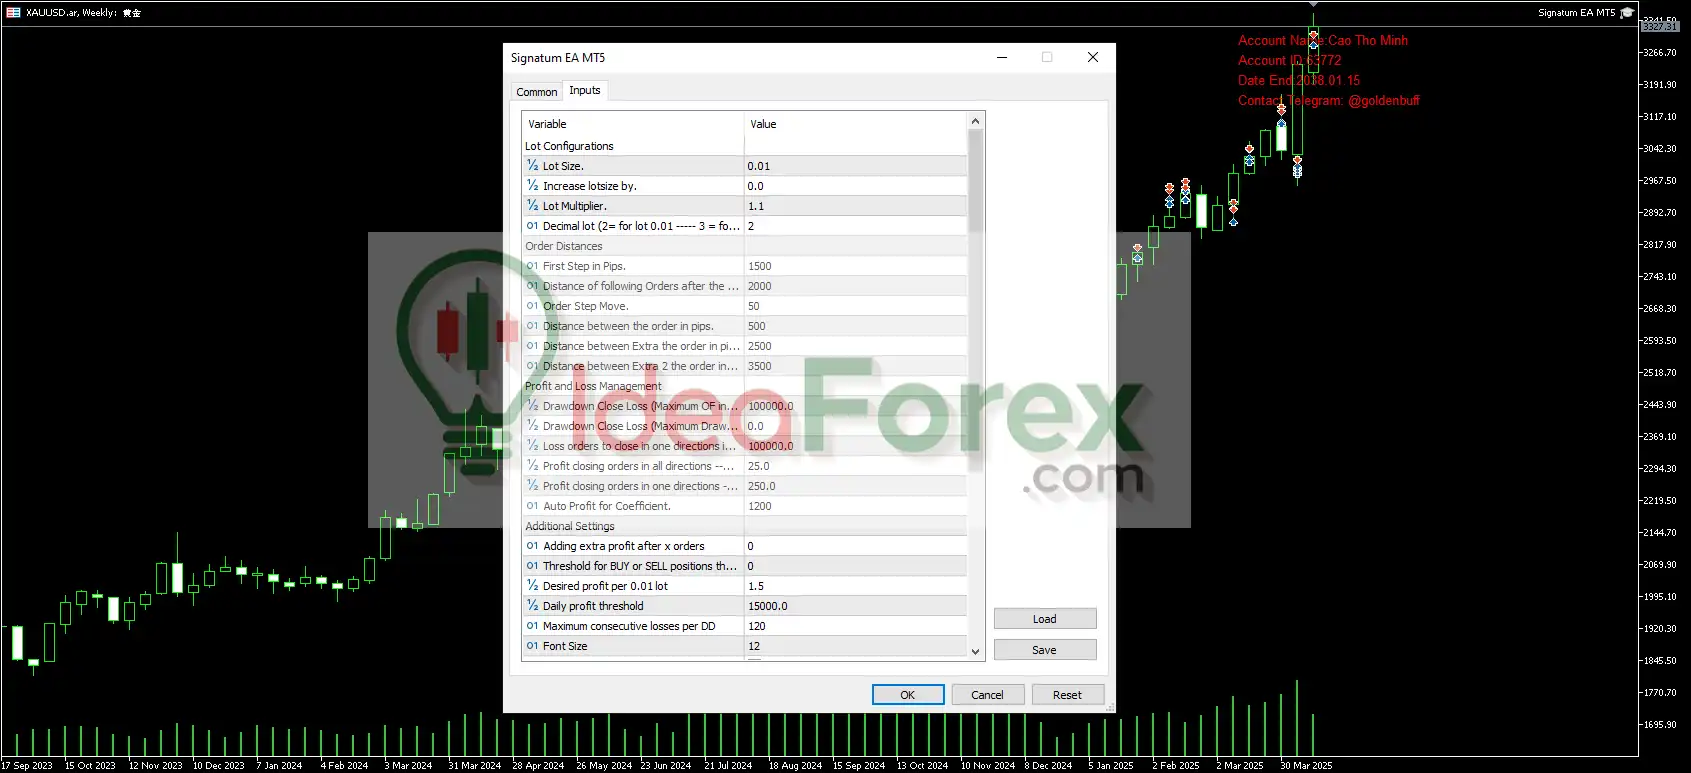Edit Daily profit threshold value 15000.0
This screenshot has width=1691, height=773.
tap(855, 606)
